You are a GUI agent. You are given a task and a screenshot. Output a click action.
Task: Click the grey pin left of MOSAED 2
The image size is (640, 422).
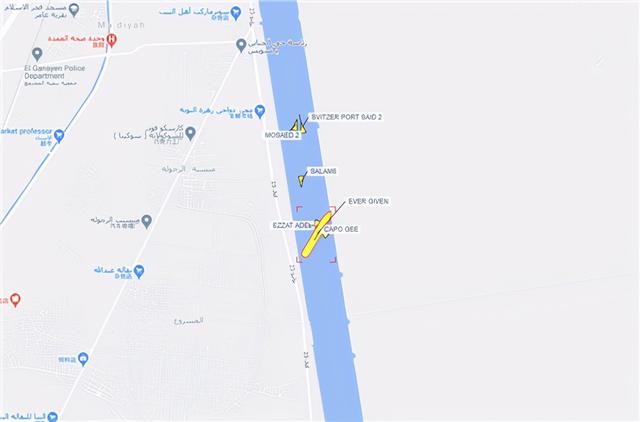tap(190, 133)
